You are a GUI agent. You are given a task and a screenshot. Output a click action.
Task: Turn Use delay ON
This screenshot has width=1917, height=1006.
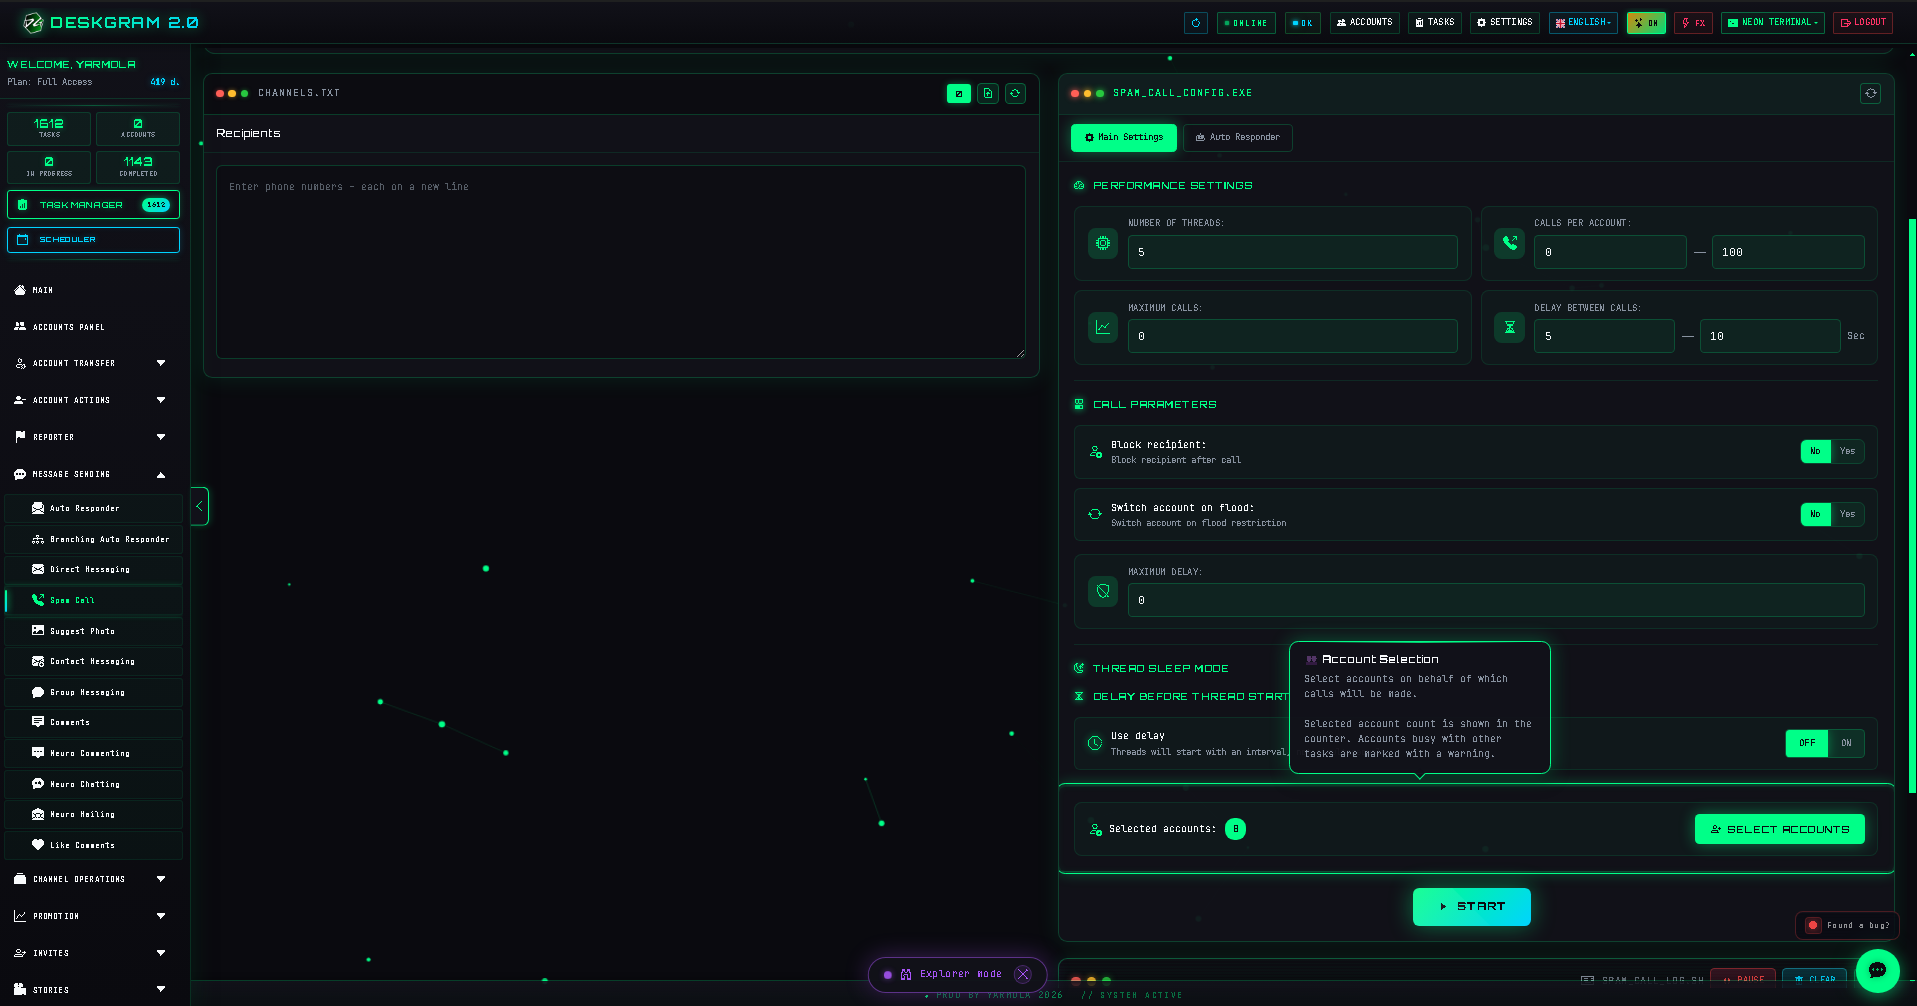coord(1846,743)
